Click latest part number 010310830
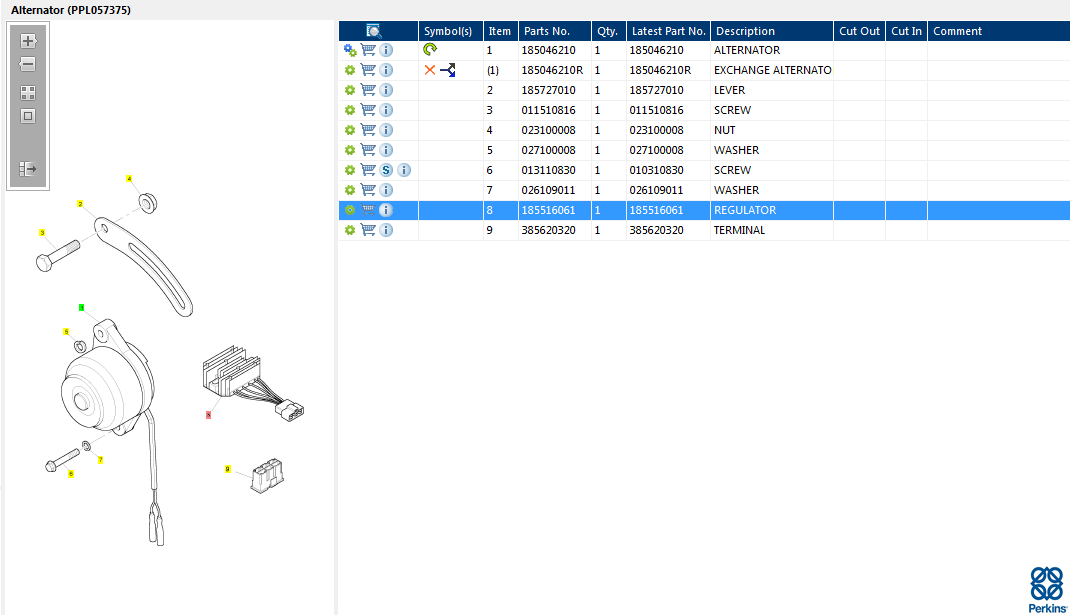Screen dimensions: 1070x615 [x=656, y=170]
